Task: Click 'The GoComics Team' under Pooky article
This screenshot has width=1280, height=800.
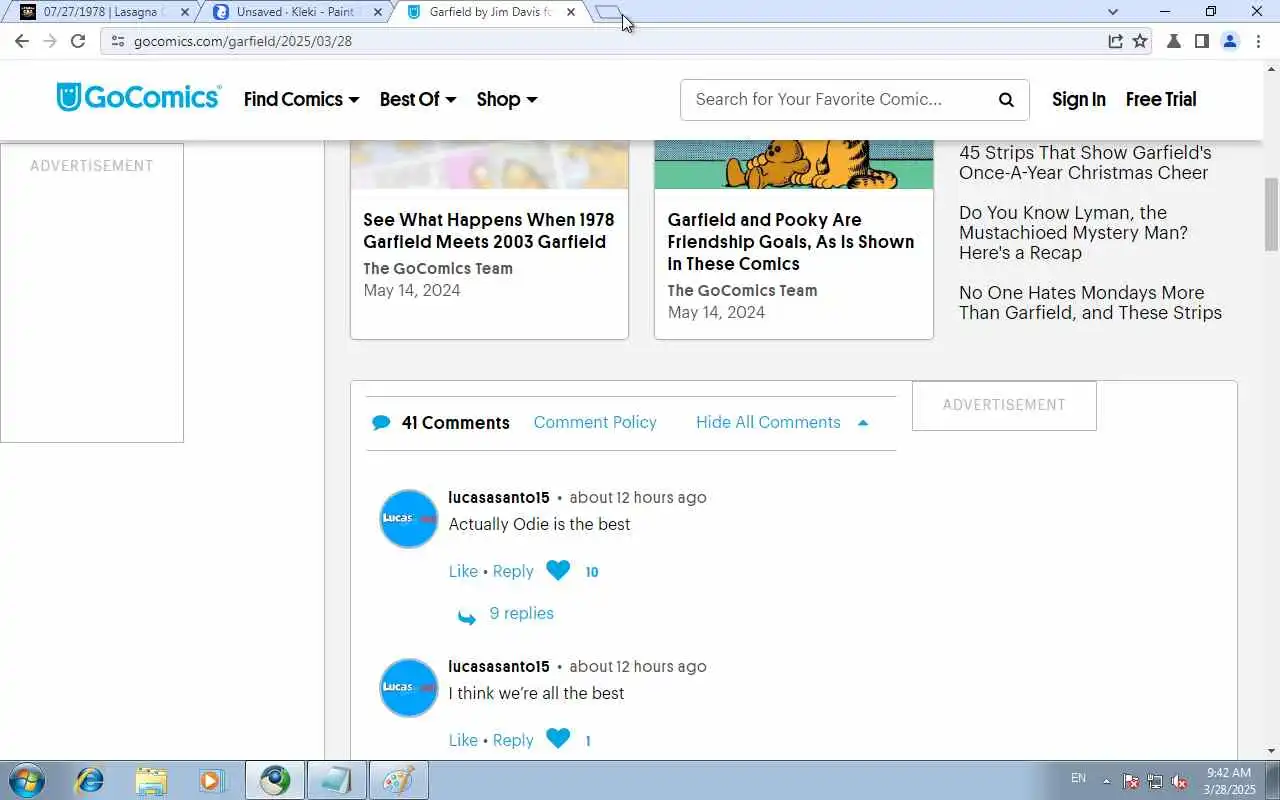Action: point(742,290)
